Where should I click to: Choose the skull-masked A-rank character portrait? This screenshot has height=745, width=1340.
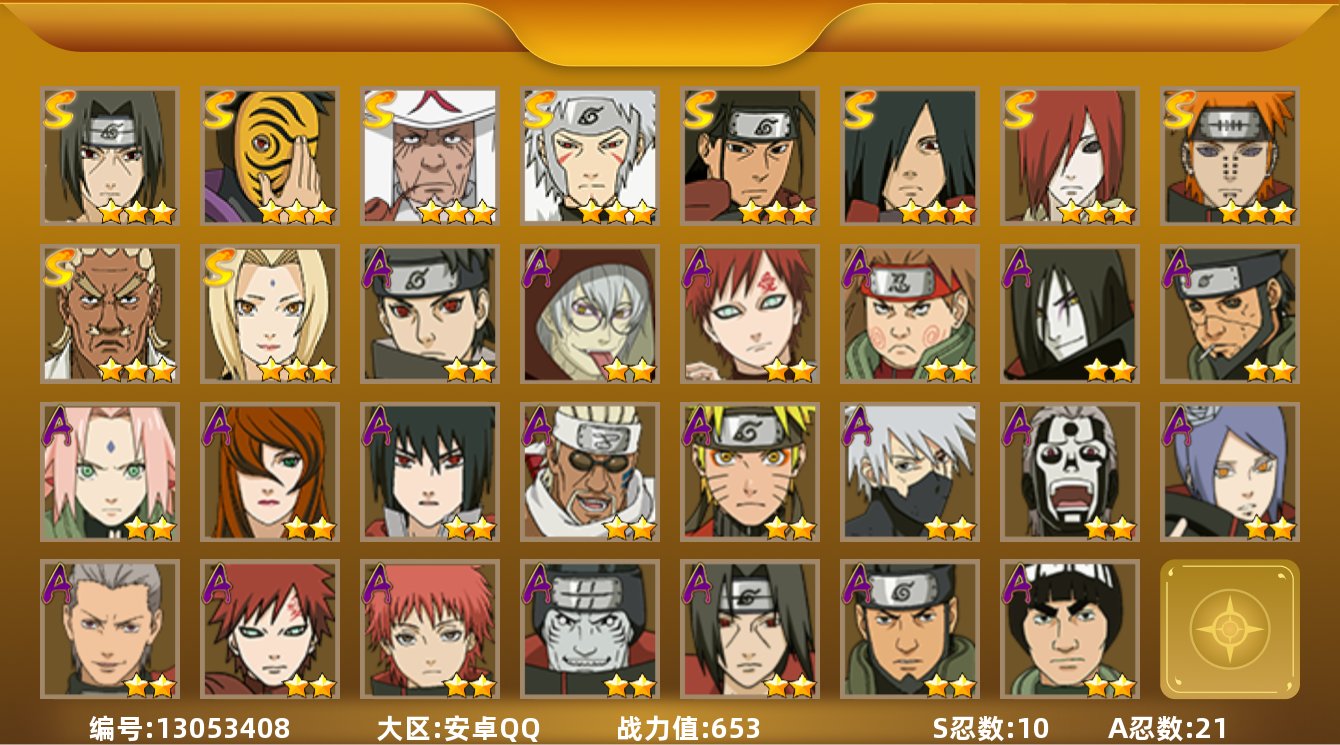pyautogui.click(x=1069, y=472)
